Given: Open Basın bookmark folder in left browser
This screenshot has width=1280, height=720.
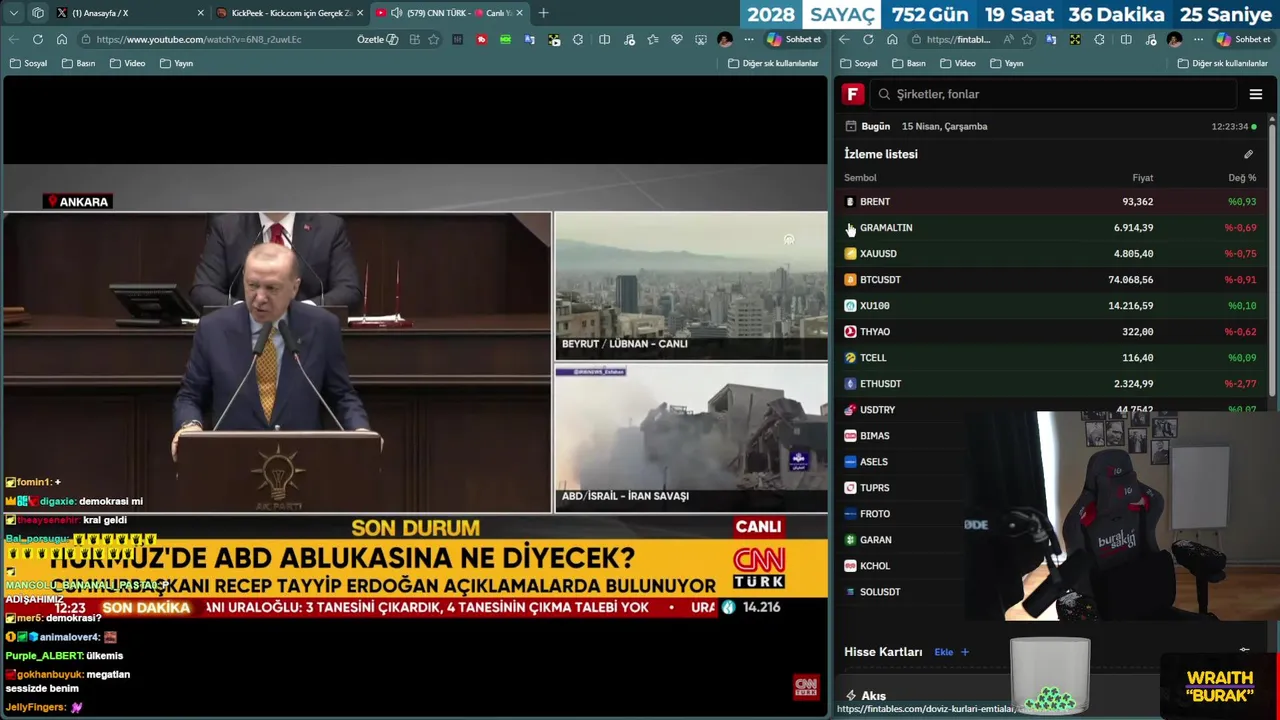Looking at the screenshot, I should click(79, 63).
